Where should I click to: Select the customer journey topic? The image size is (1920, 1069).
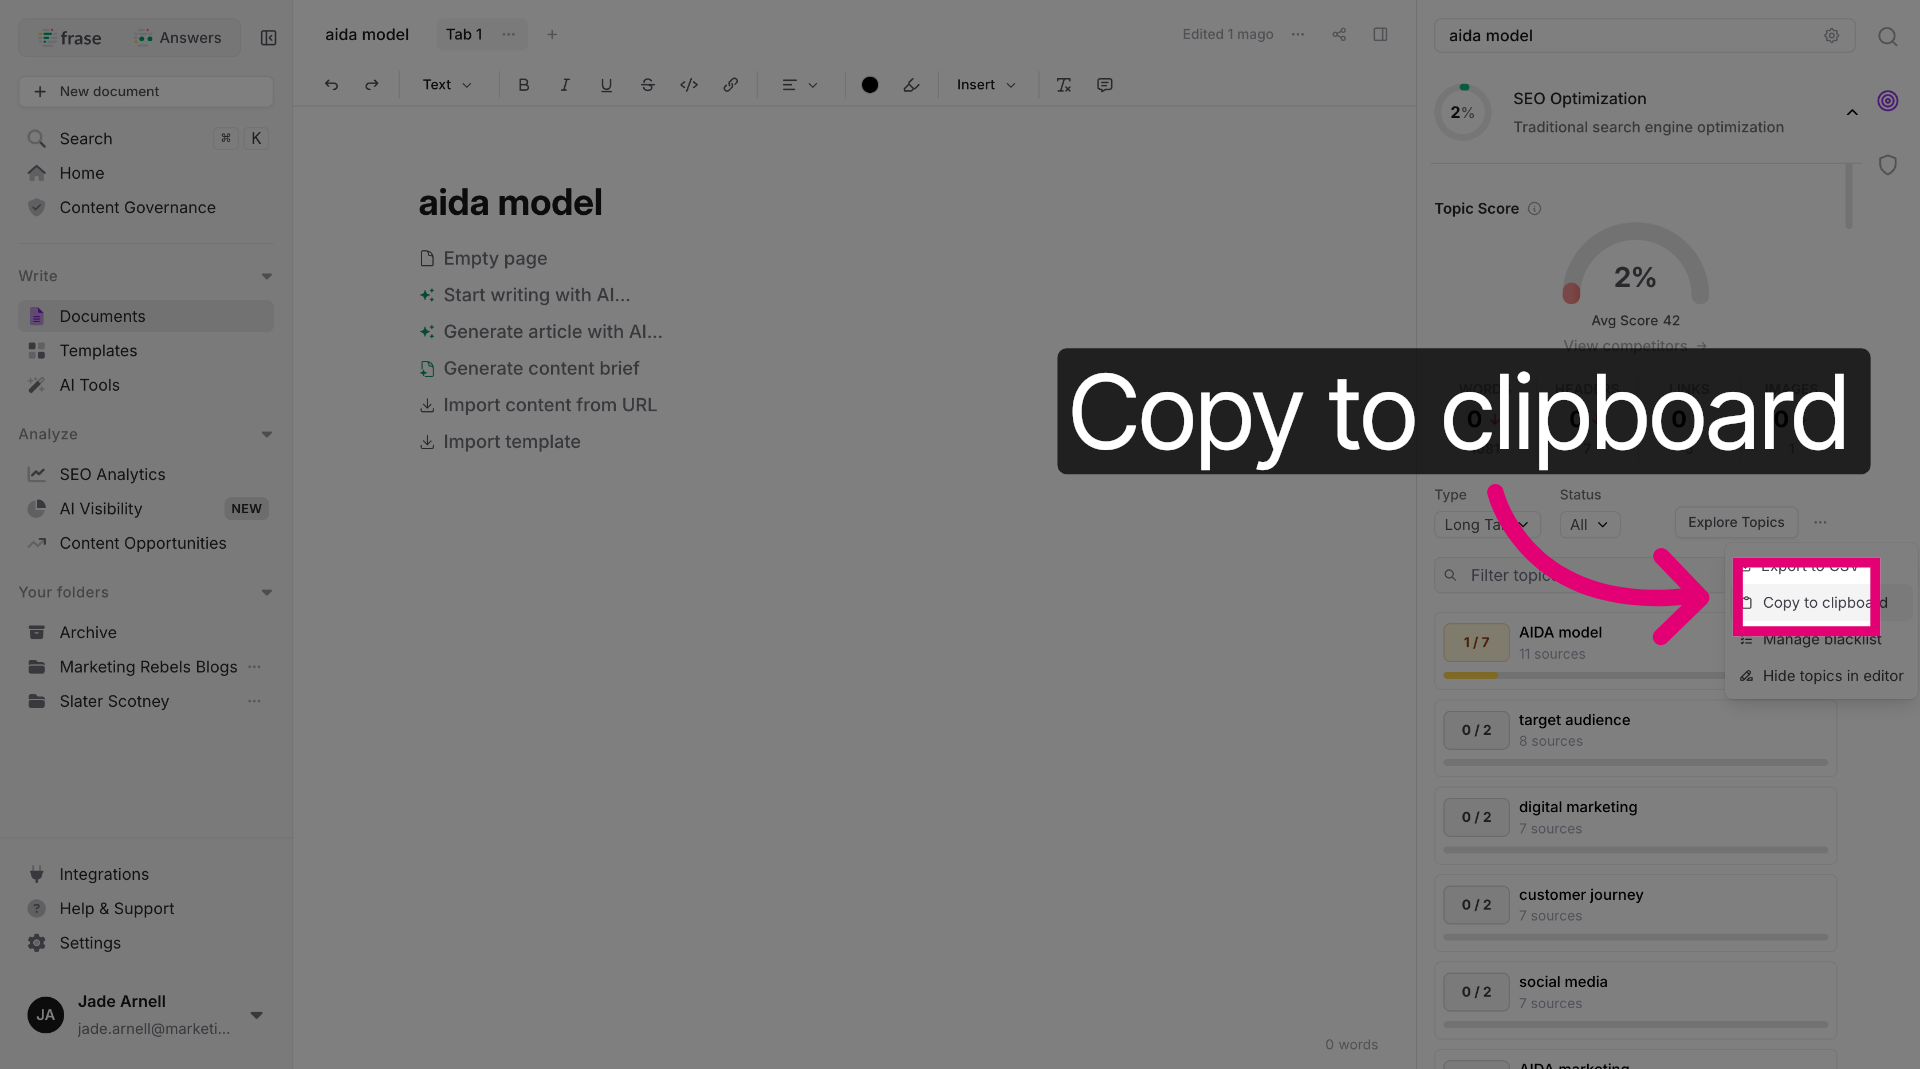coord(1636,913)
